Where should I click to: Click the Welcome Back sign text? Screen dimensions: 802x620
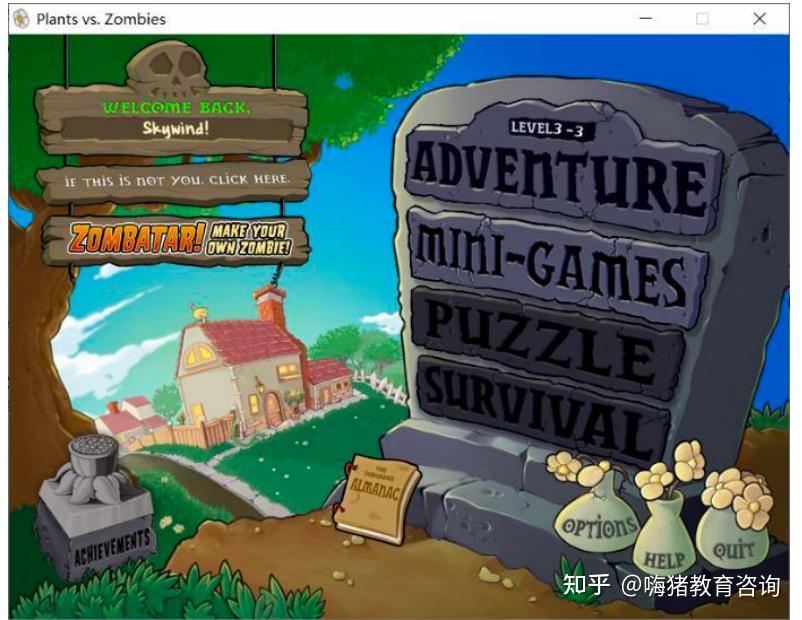pos(176,107)
